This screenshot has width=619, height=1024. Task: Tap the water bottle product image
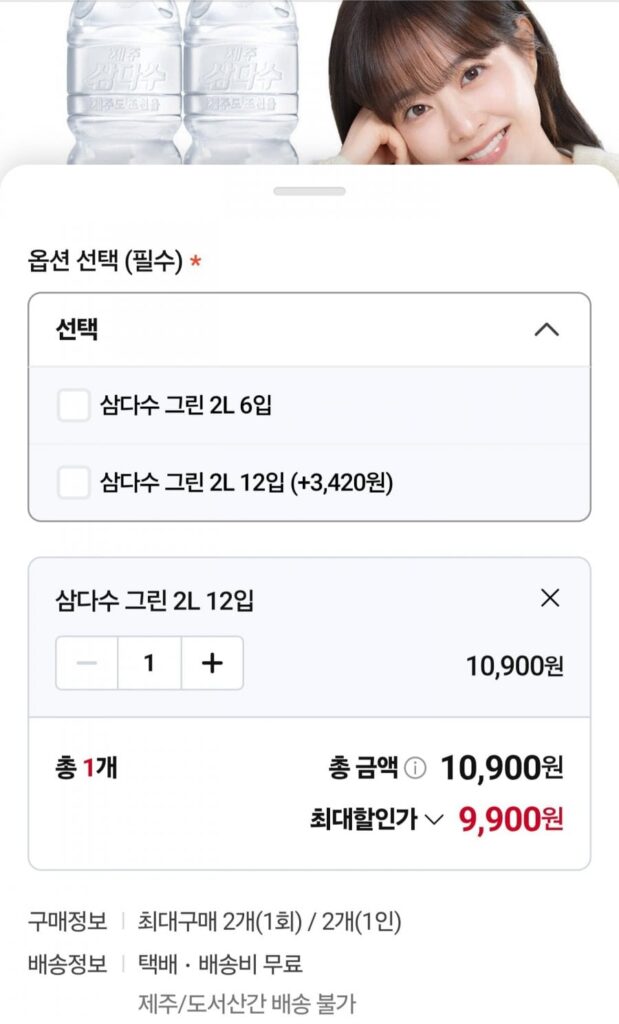coord(182,82)
